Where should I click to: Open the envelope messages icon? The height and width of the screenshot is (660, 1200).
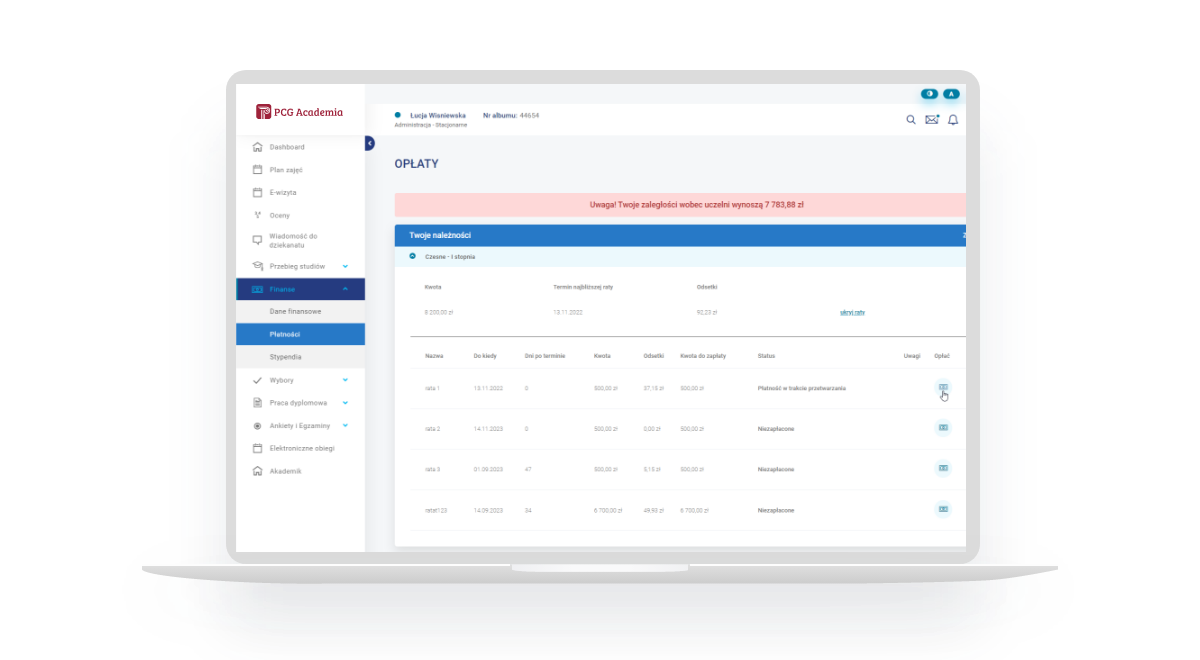932,120
